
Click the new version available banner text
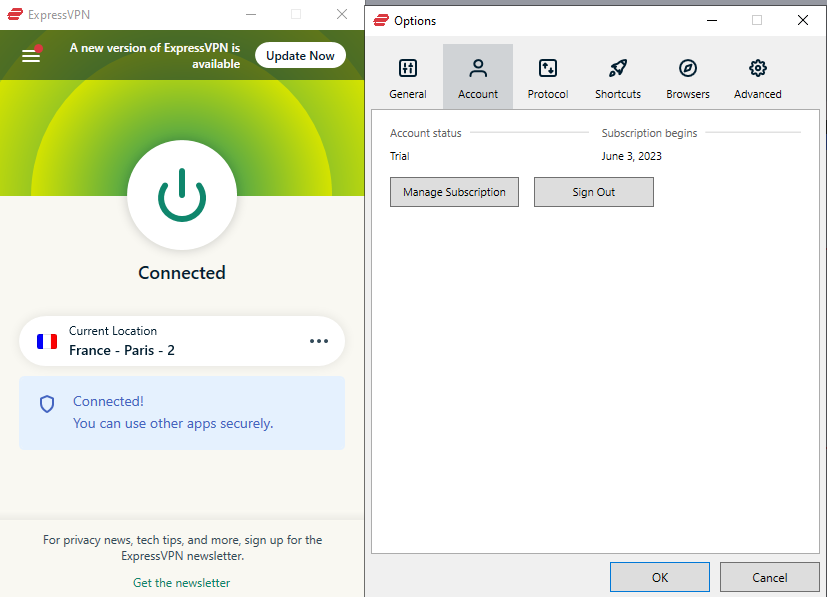point(155,55)
